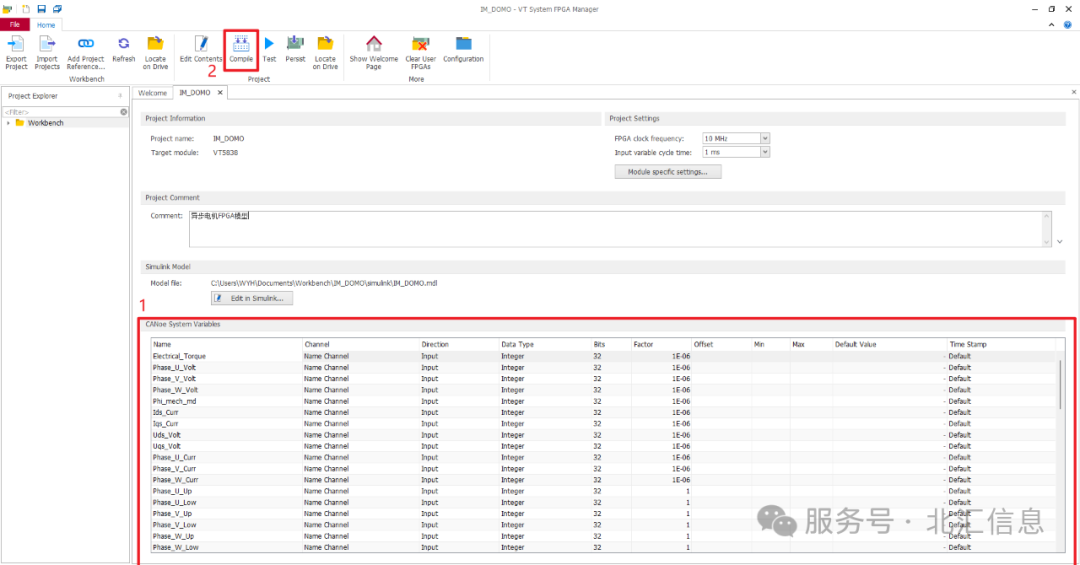Open Input variable cycle time dropdown
Viewport: 1080px width, 565px height.
765,152
